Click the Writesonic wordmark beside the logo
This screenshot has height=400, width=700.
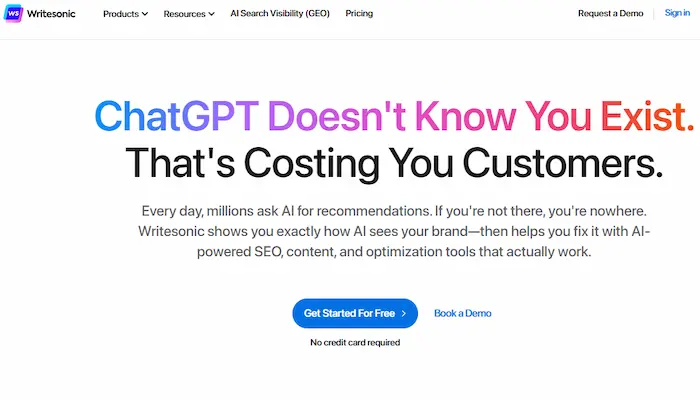(x=51, y=14)
